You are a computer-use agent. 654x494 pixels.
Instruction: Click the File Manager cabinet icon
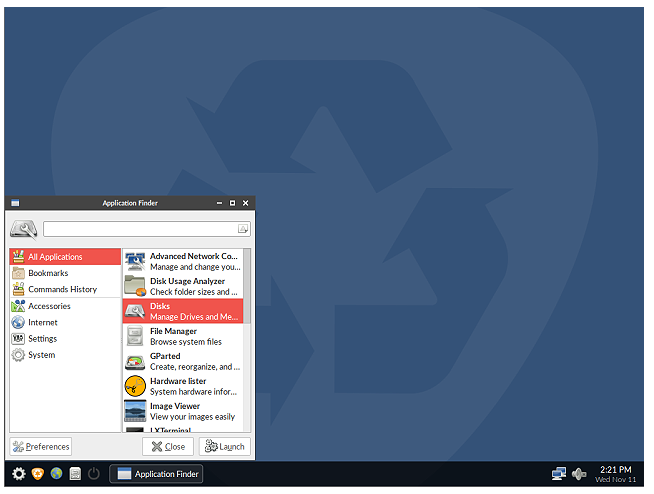click(x=135, y=336)
